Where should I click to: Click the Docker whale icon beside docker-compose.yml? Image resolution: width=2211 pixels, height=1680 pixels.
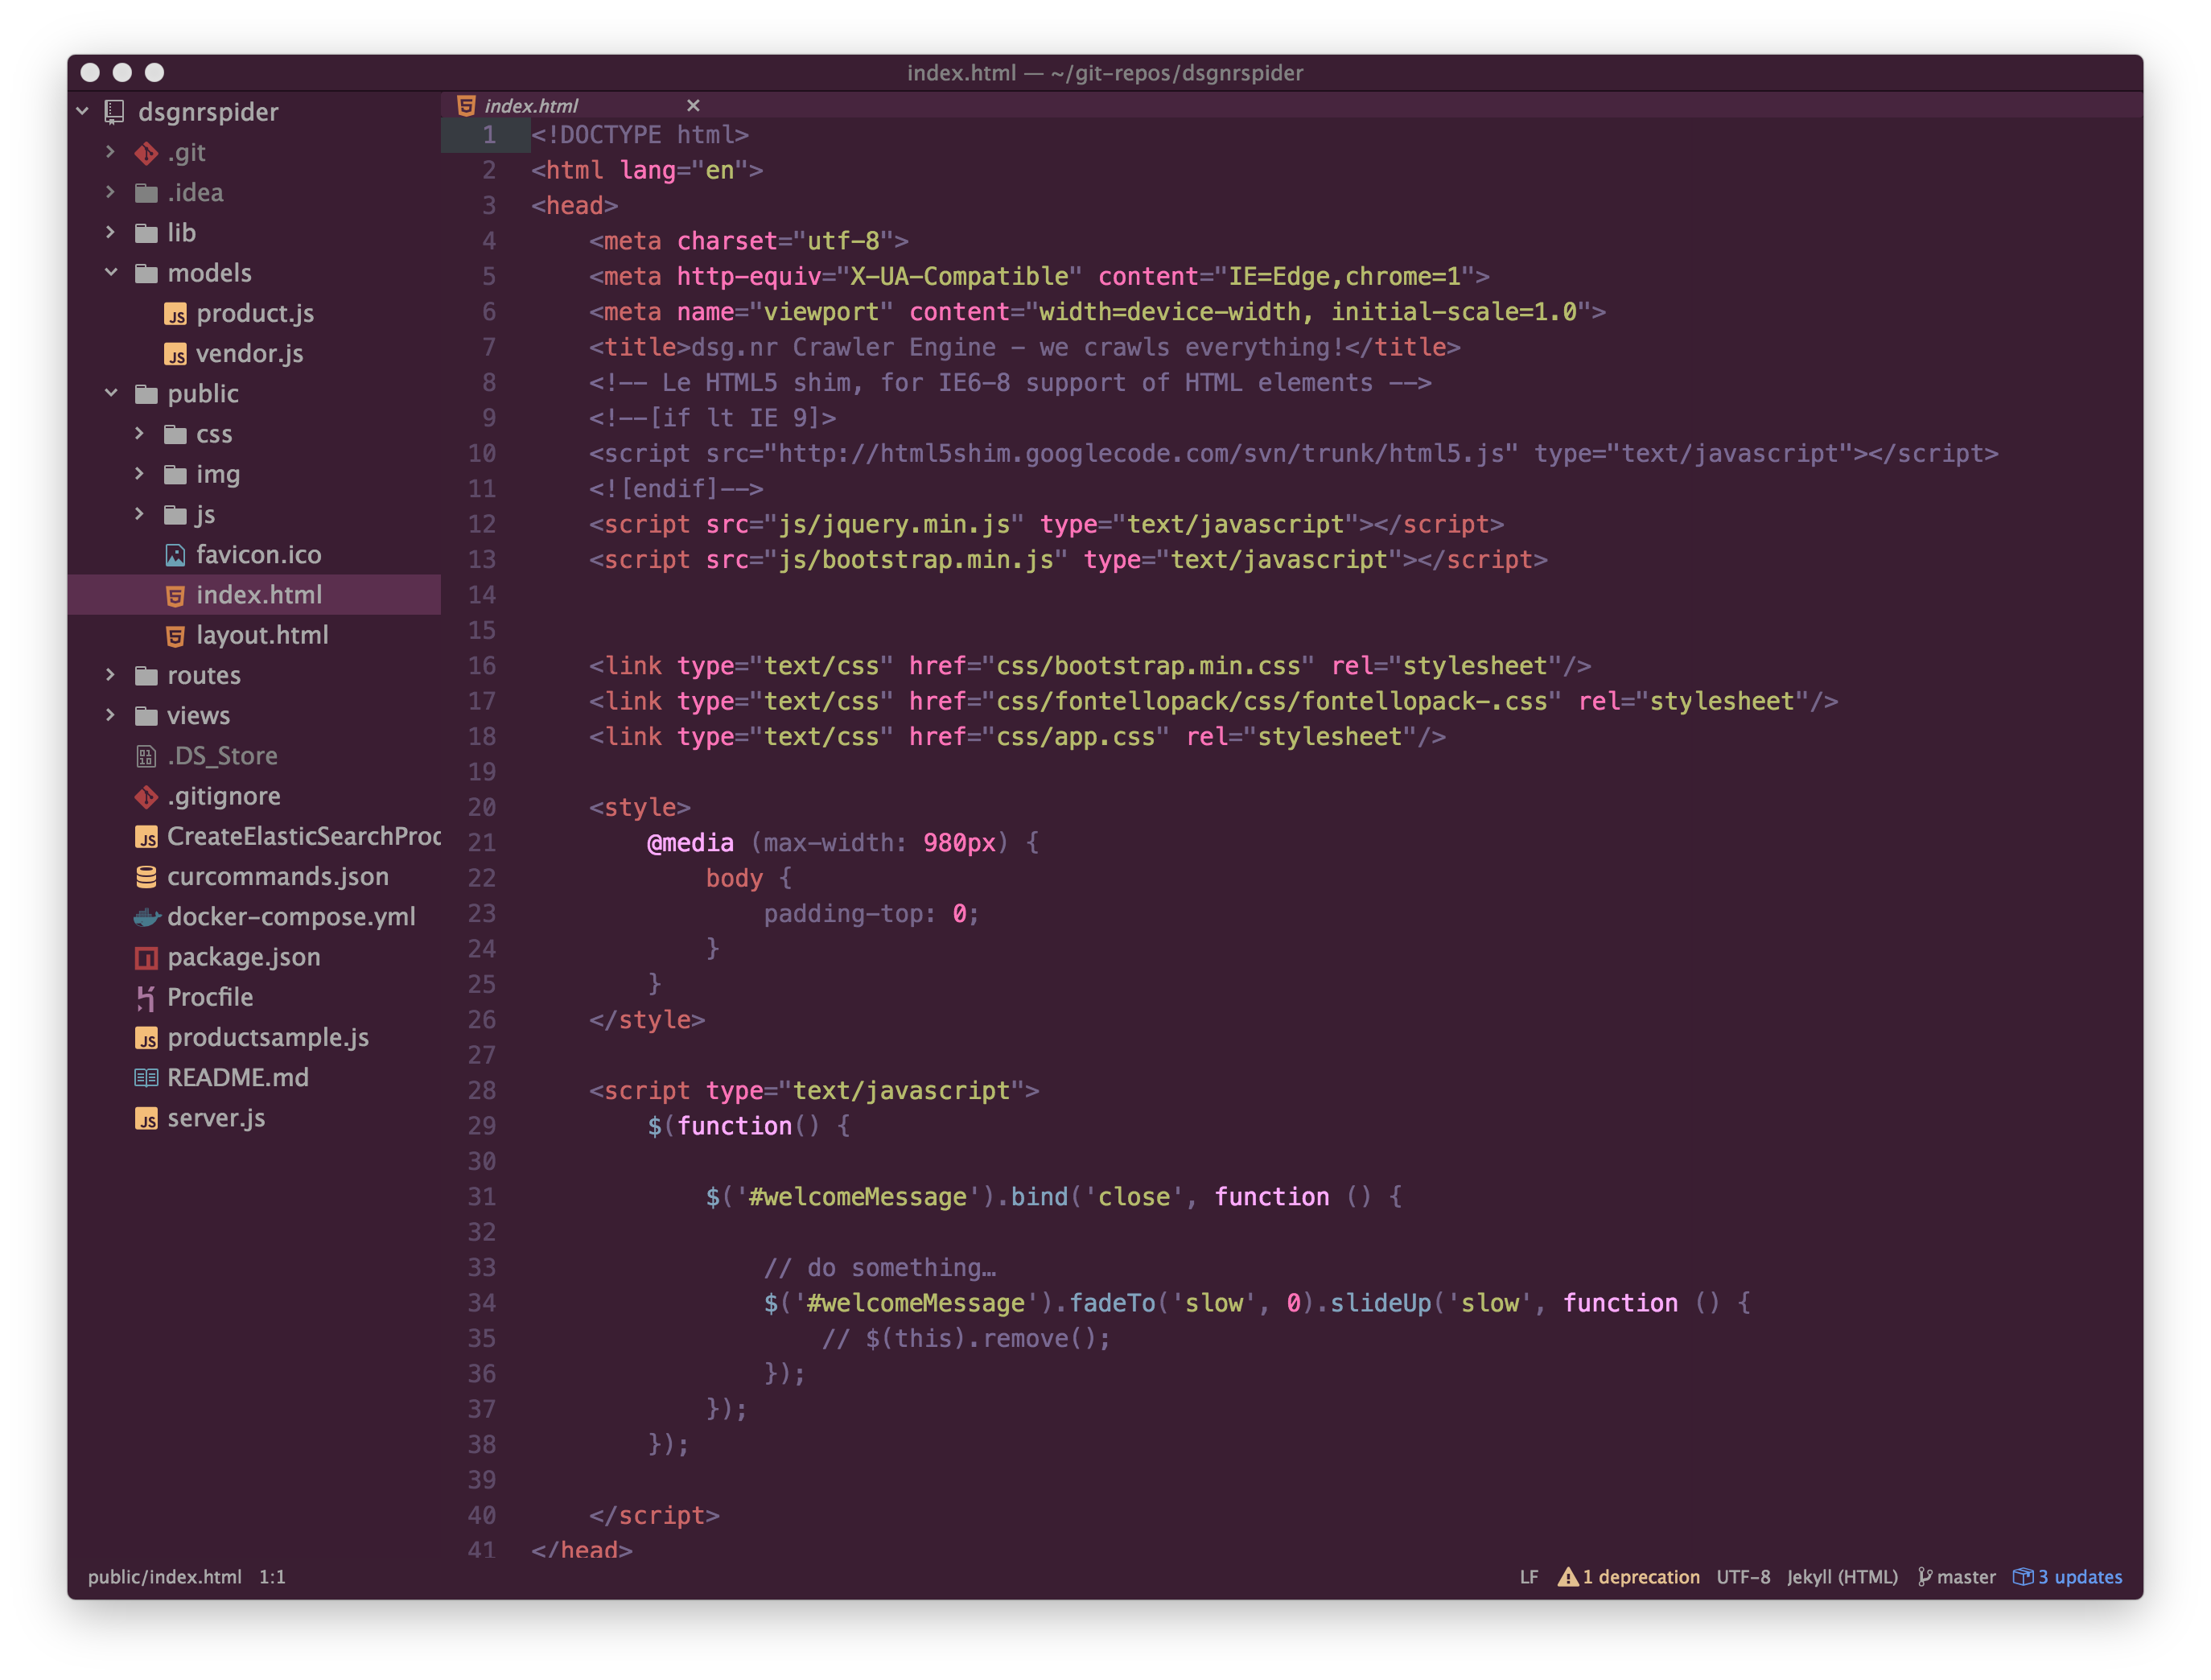[x=147, y=917]
